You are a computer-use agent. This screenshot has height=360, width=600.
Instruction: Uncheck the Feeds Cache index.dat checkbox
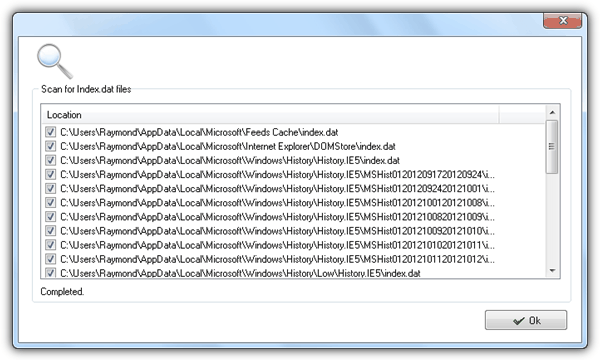51,132
